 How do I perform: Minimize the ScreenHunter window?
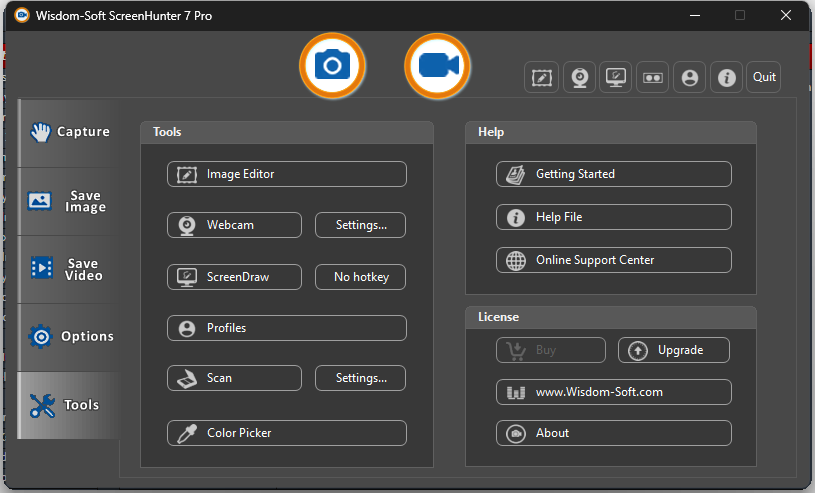[x=695, y=16]
